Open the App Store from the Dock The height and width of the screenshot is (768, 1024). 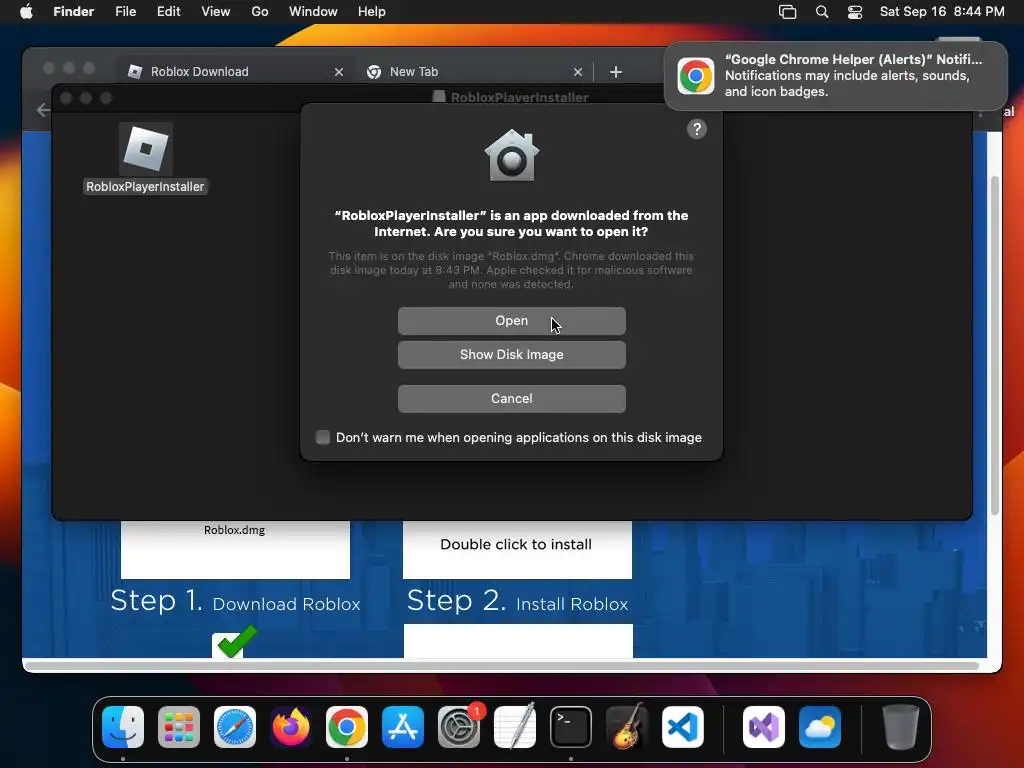tap(403, 727)
